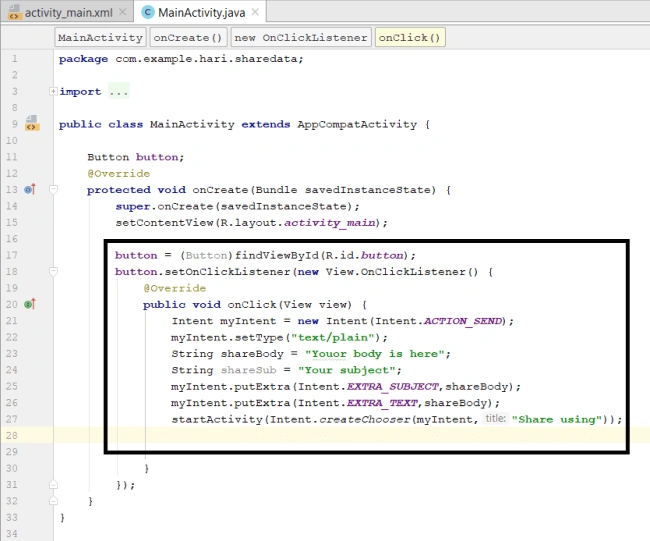
Task: Click implements gutter icon at line 20
Action: click(x=30, y=304)
